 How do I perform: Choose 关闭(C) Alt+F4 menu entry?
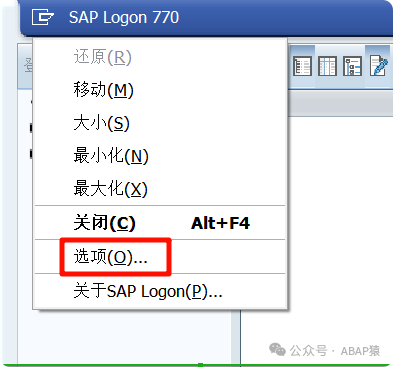point(160,223)
